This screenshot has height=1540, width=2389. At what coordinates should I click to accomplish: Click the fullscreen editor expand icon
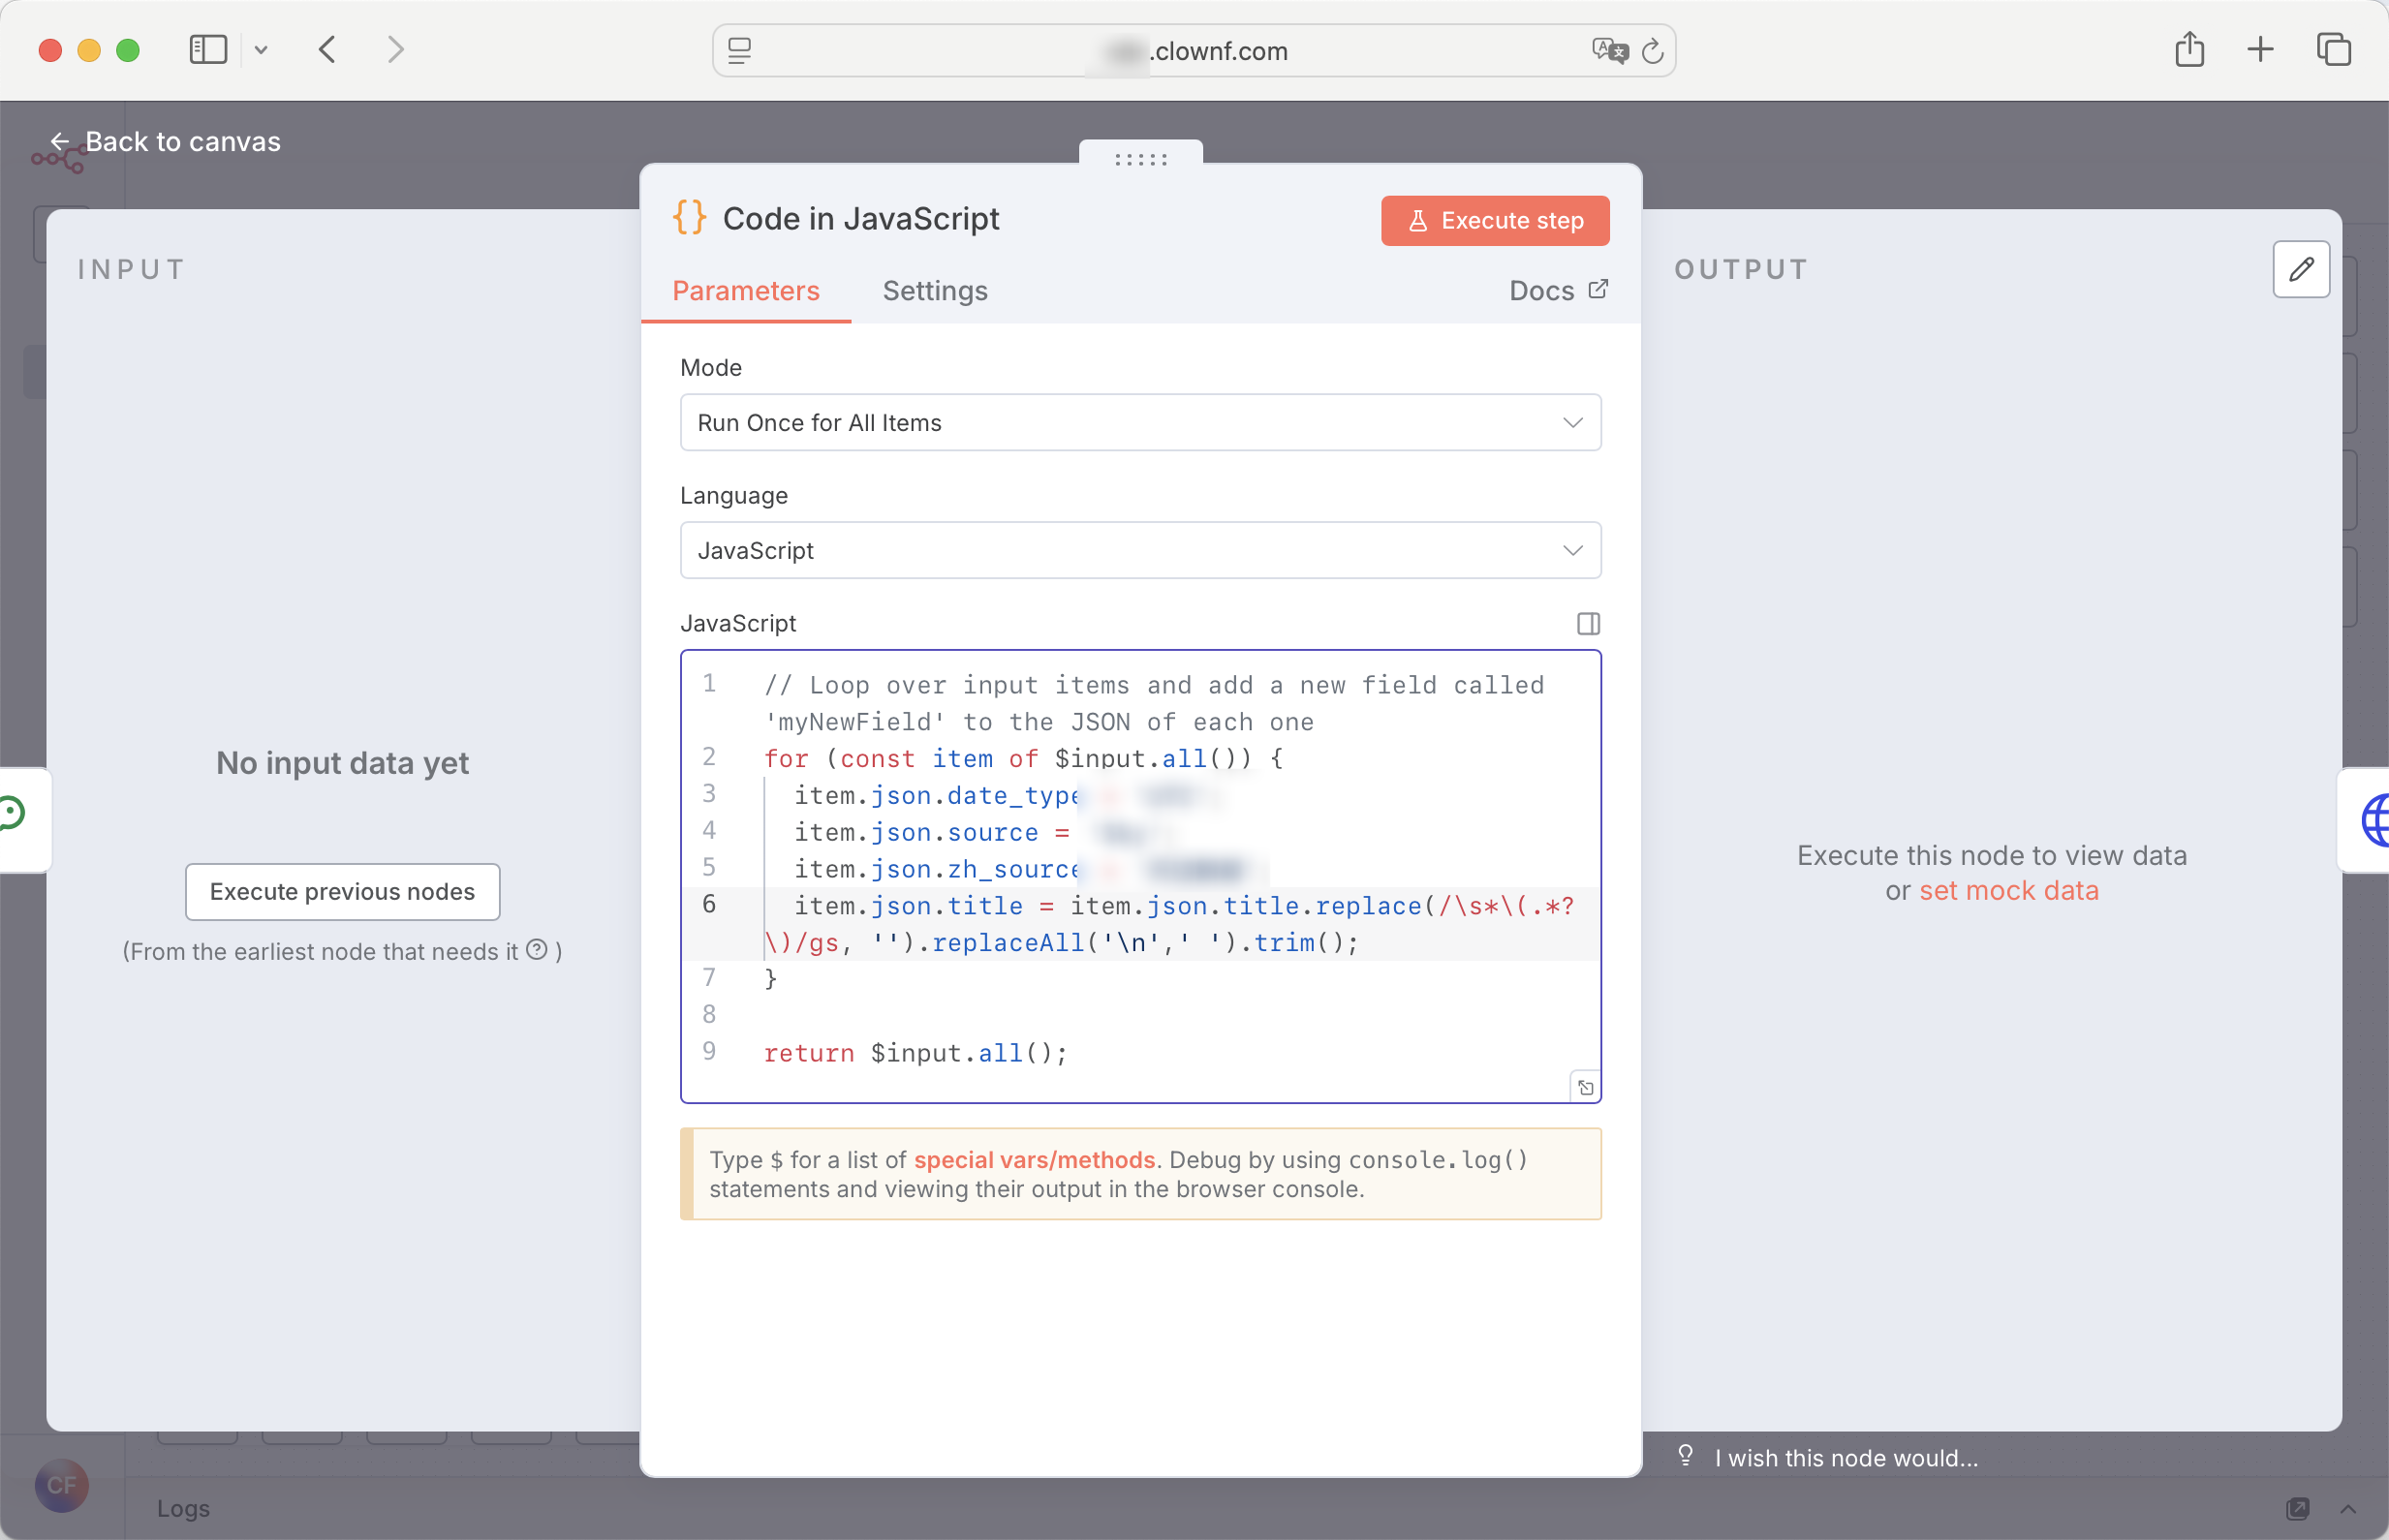1585,1087
